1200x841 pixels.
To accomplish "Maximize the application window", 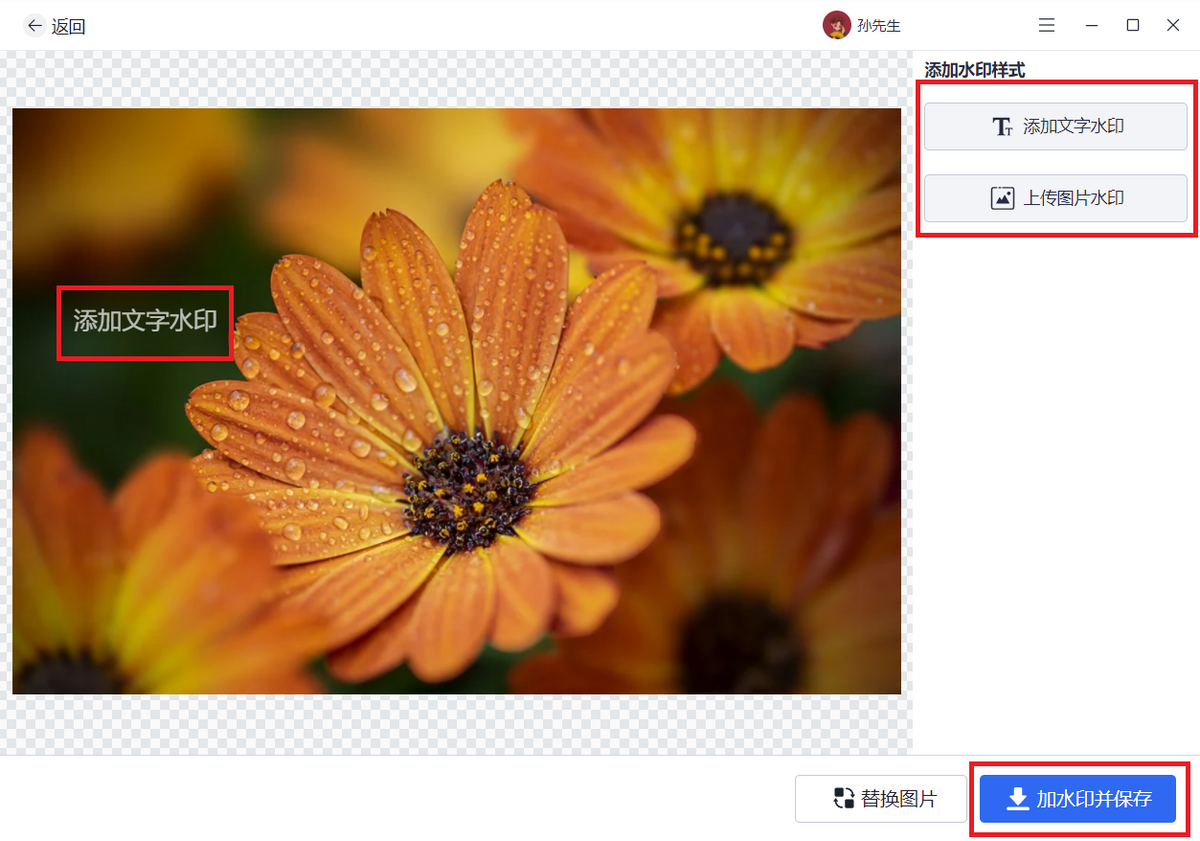I will [x=1133, y=26].
